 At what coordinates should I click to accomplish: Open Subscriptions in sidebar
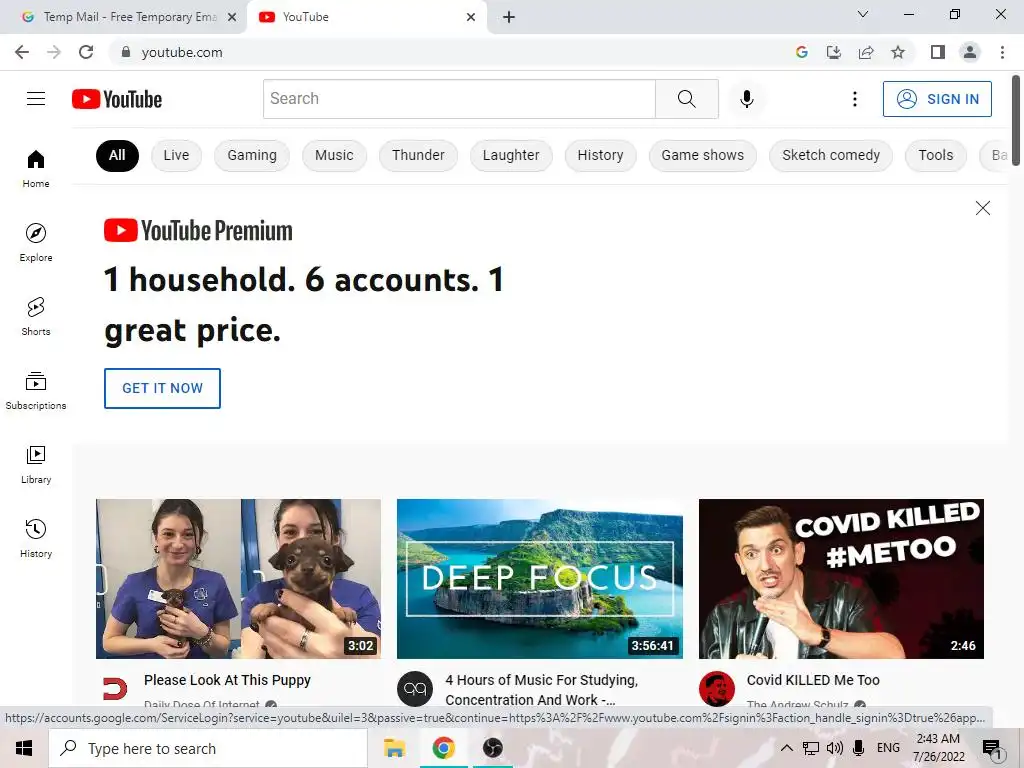36,391
